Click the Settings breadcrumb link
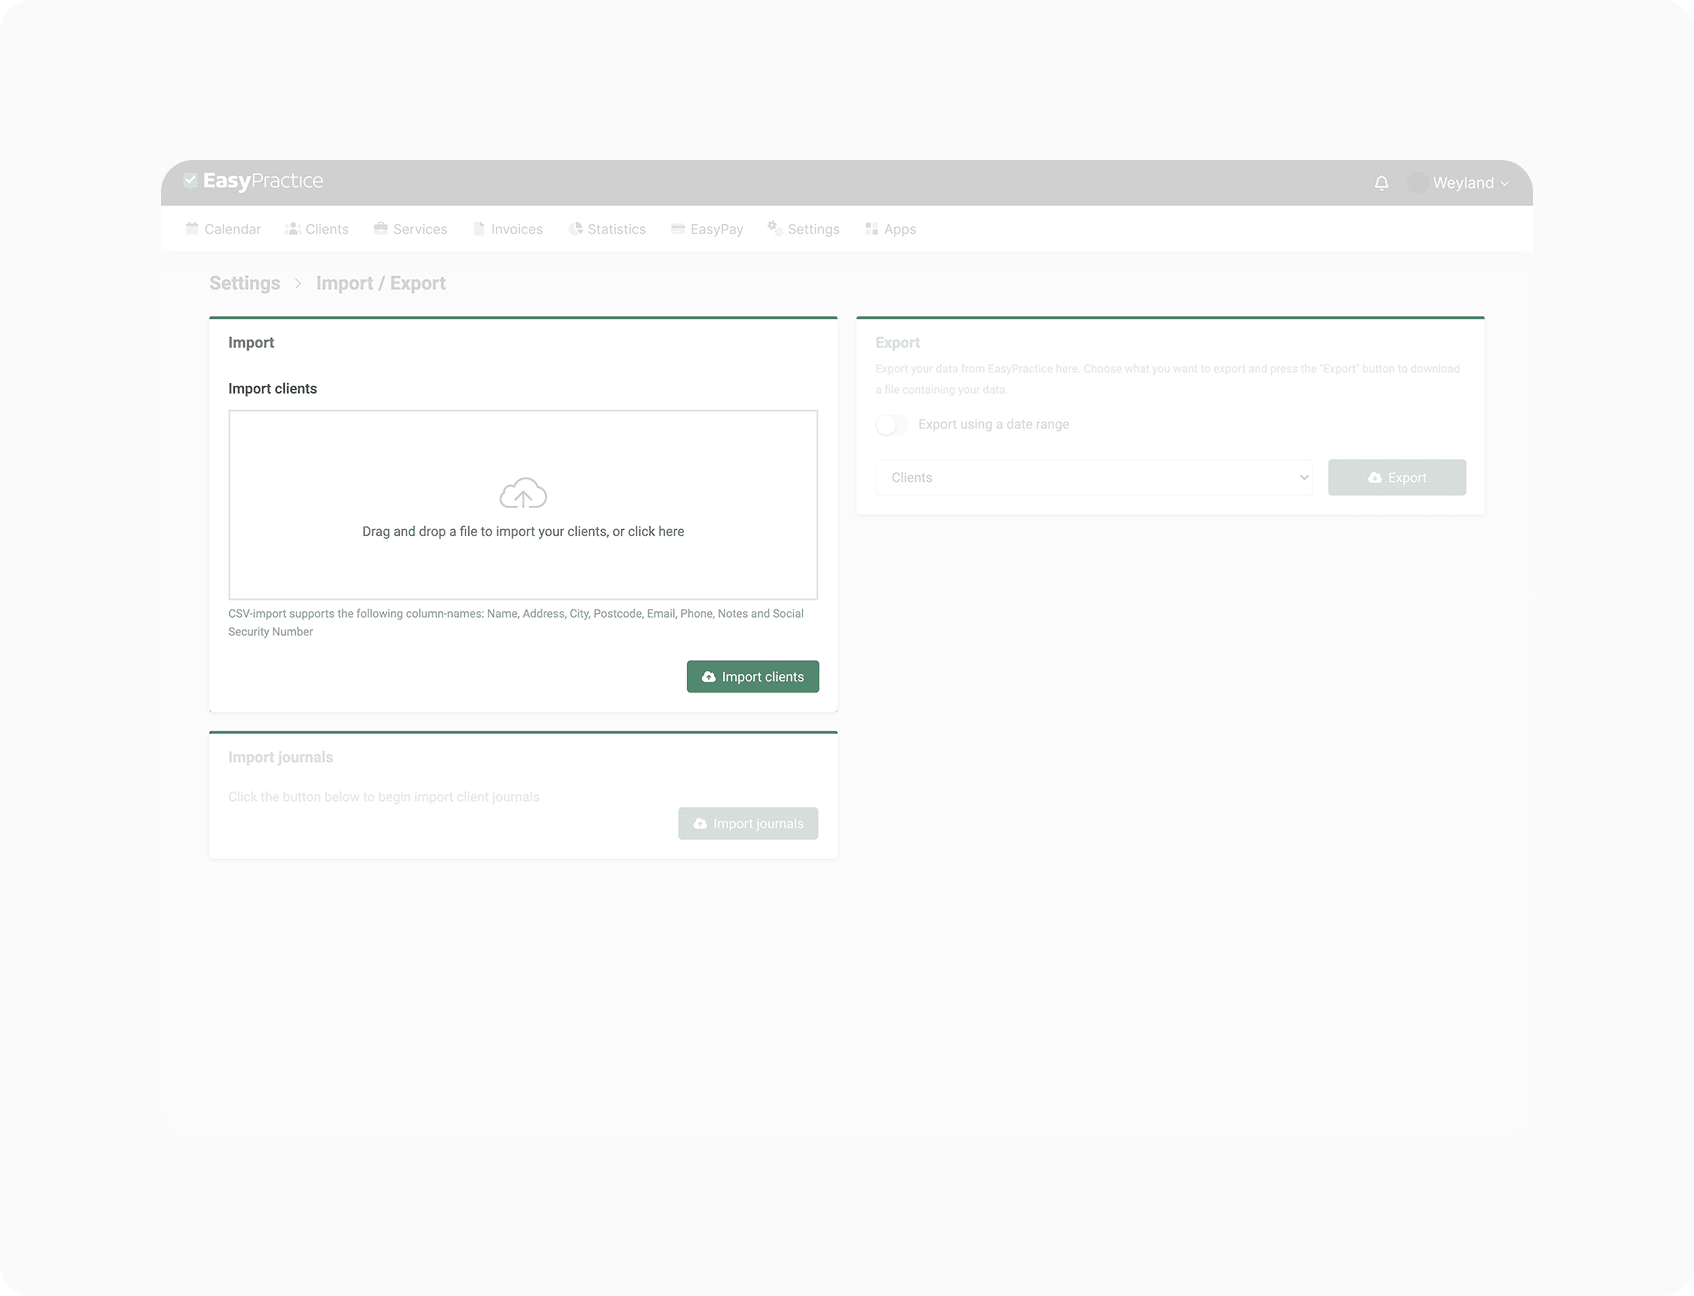1694x1296 pixels. (244, 283)
